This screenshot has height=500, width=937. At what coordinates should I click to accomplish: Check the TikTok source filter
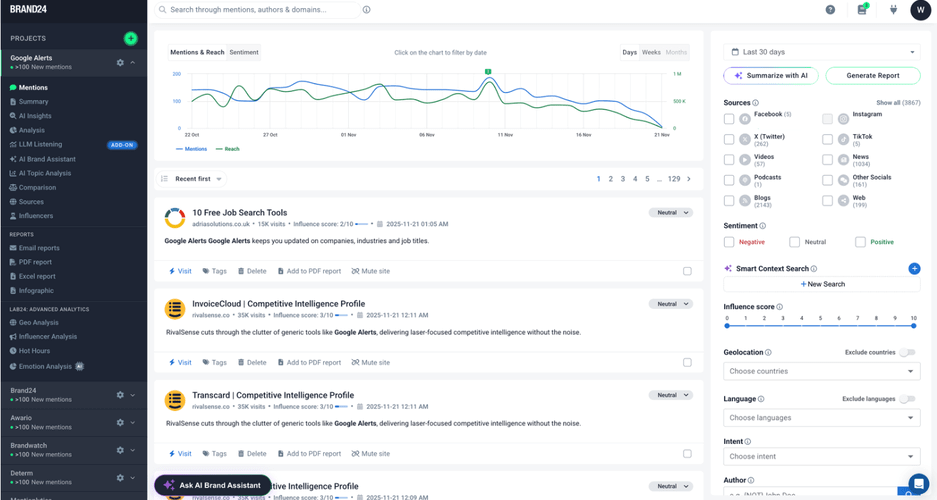827,139
